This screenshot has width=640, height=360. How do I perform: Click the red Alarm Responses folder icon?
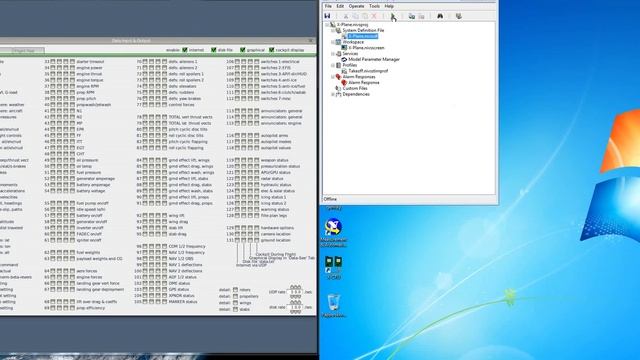click(338, 77)
